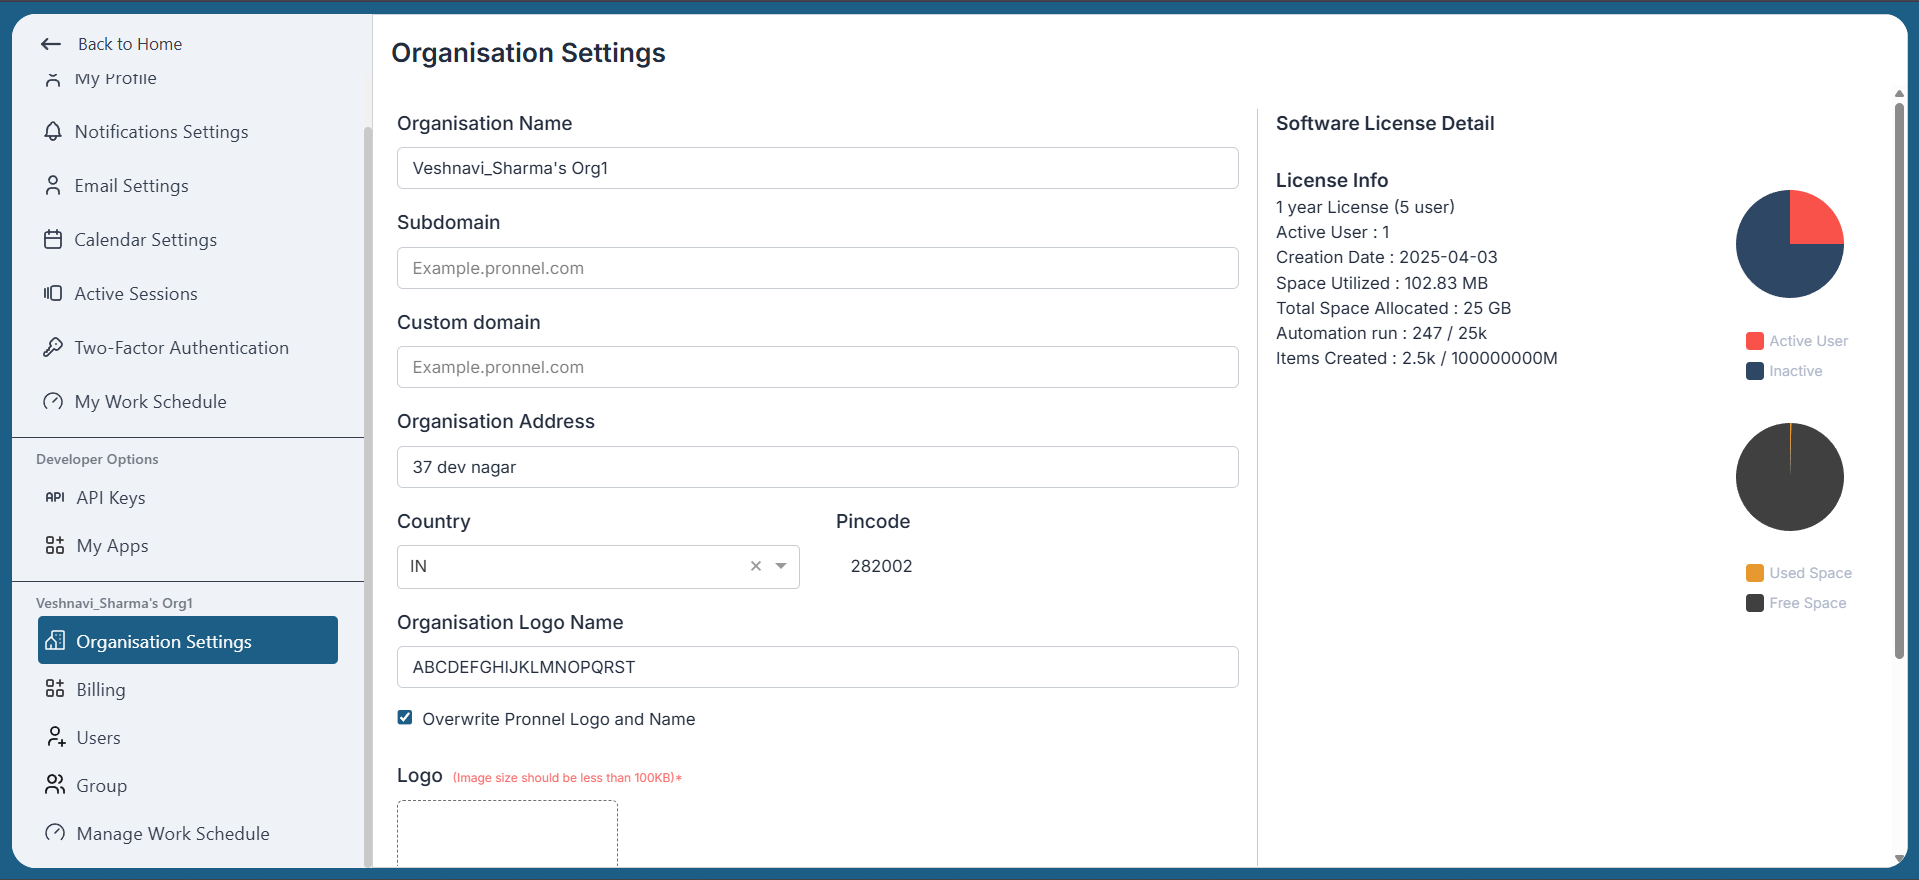Screen dimensions: 1919x880
Task: Click the back arrow icon beside Back to Home
Action: pos(51,44)
